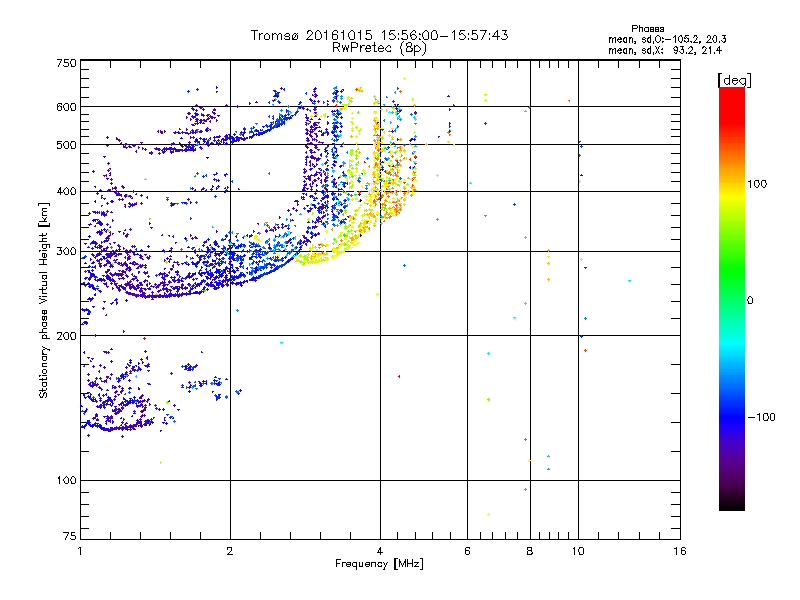Screen dimensions: 800x600
Task: Click the '[deg]' colorbar unit label
Action: point(734,80)
